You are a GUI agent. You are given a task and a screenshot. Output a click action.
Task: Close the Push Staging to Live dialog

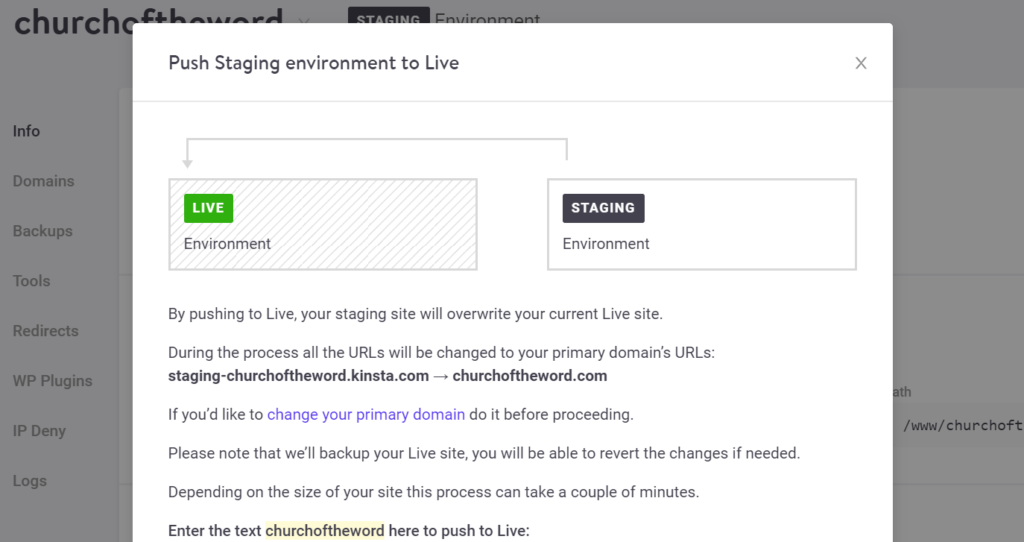pos(860,63)
